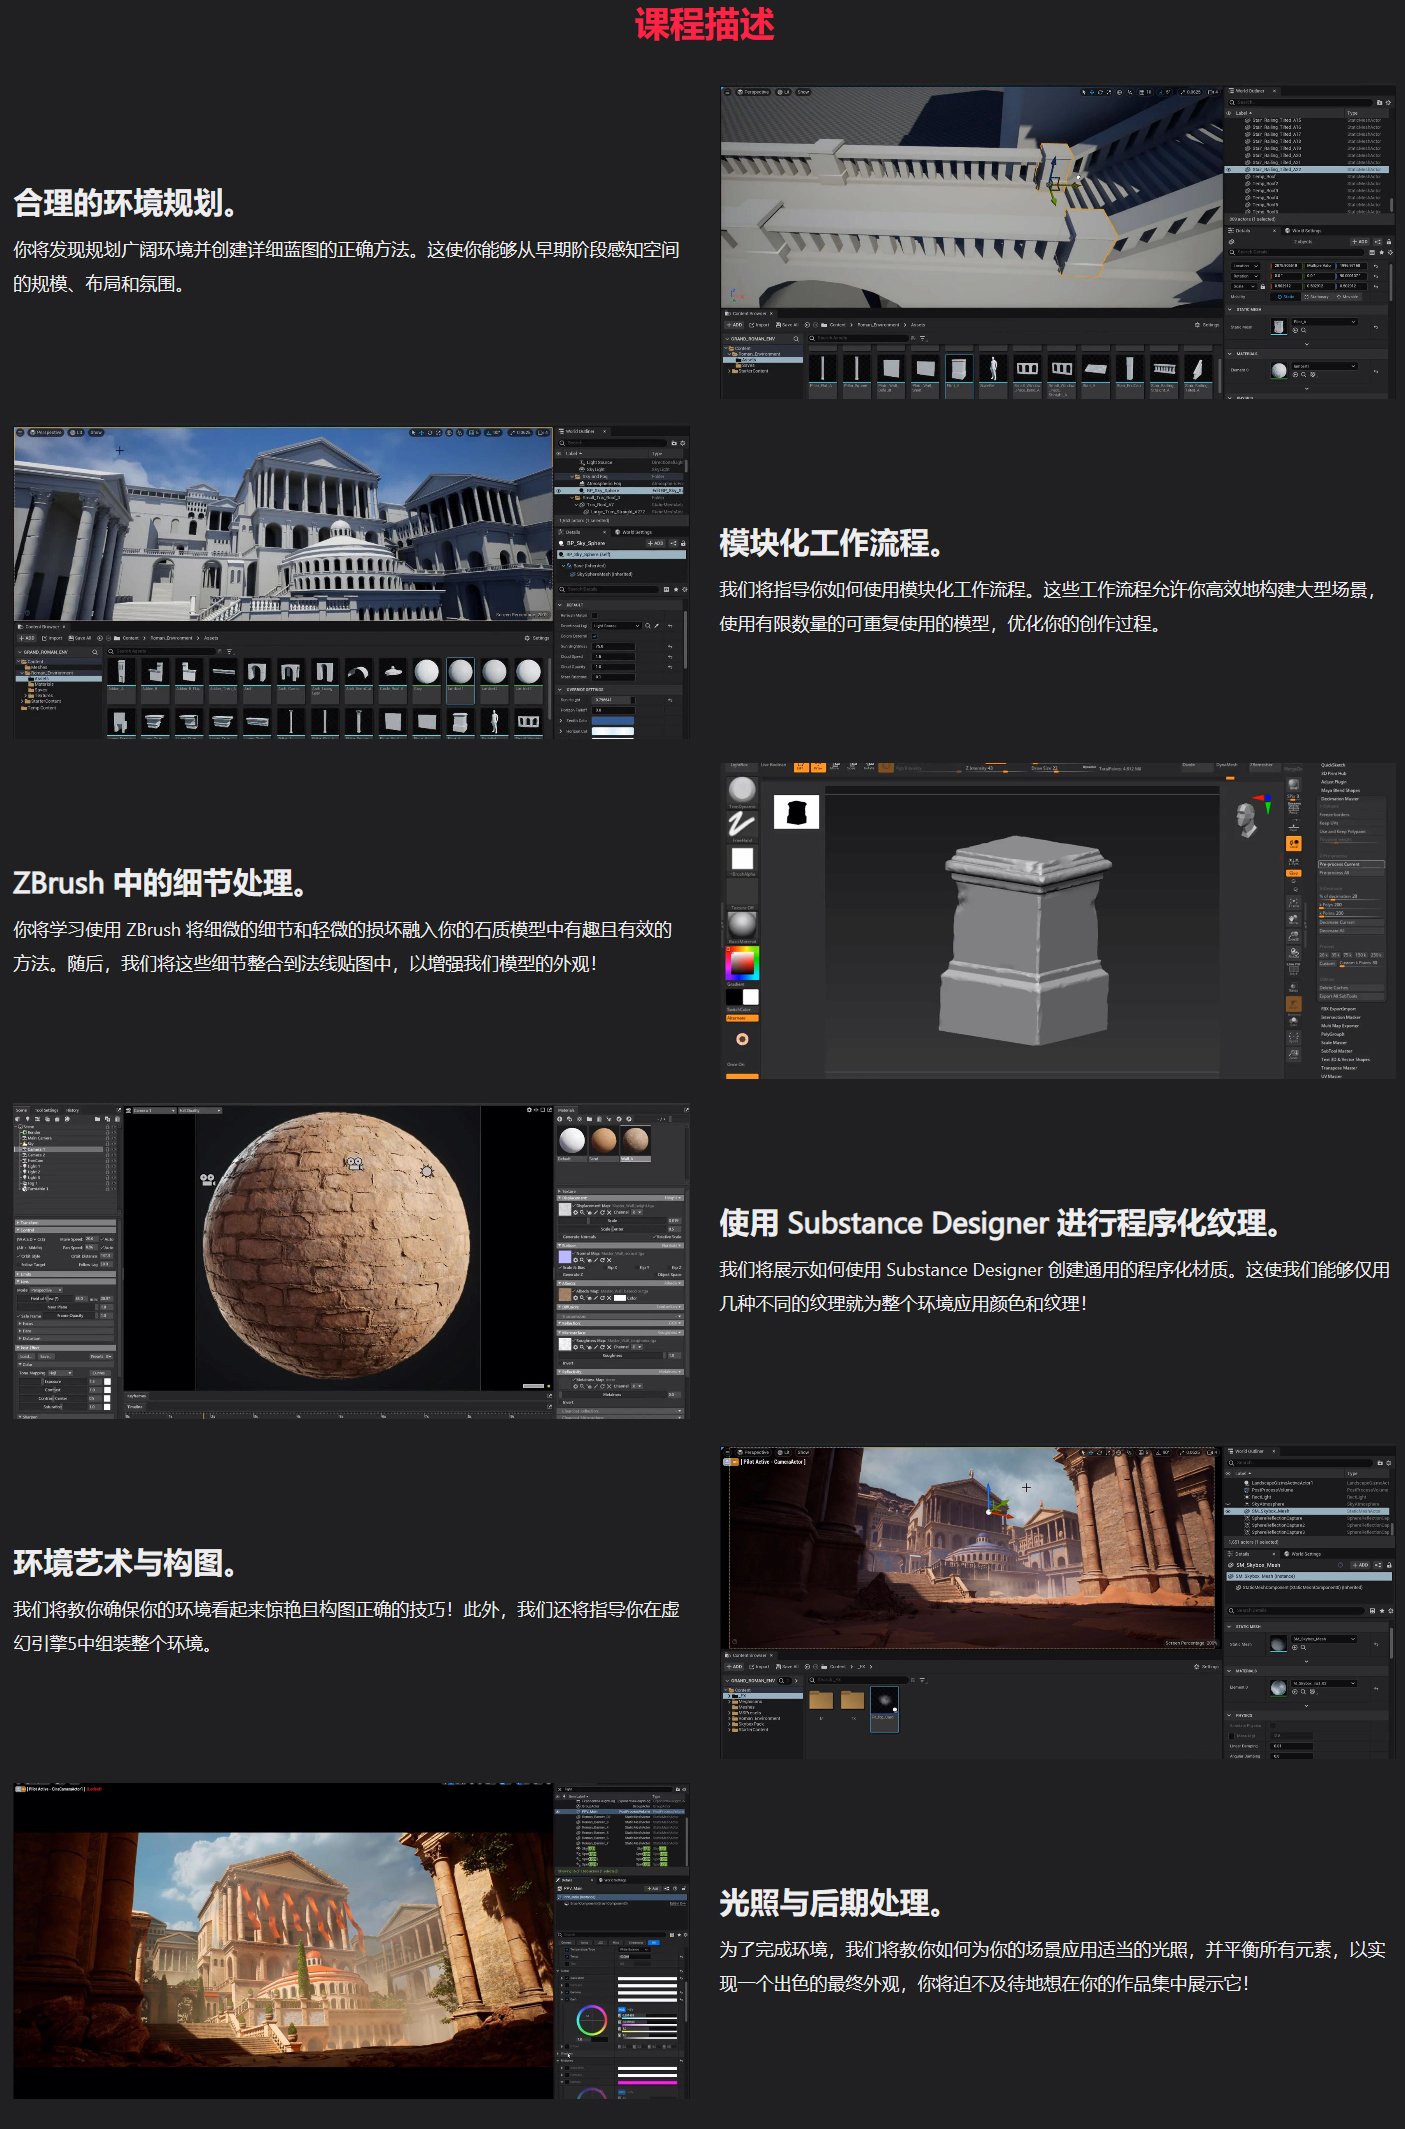Toggle Keep UVs in ZBrush Decimation Master
The height and width of the screenshot is (2129, 1405).
[x=1352, y=823]
